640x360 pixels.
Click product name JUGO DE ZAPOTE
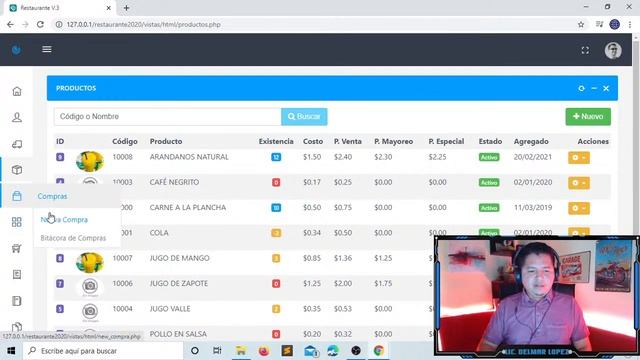point(179,283)
